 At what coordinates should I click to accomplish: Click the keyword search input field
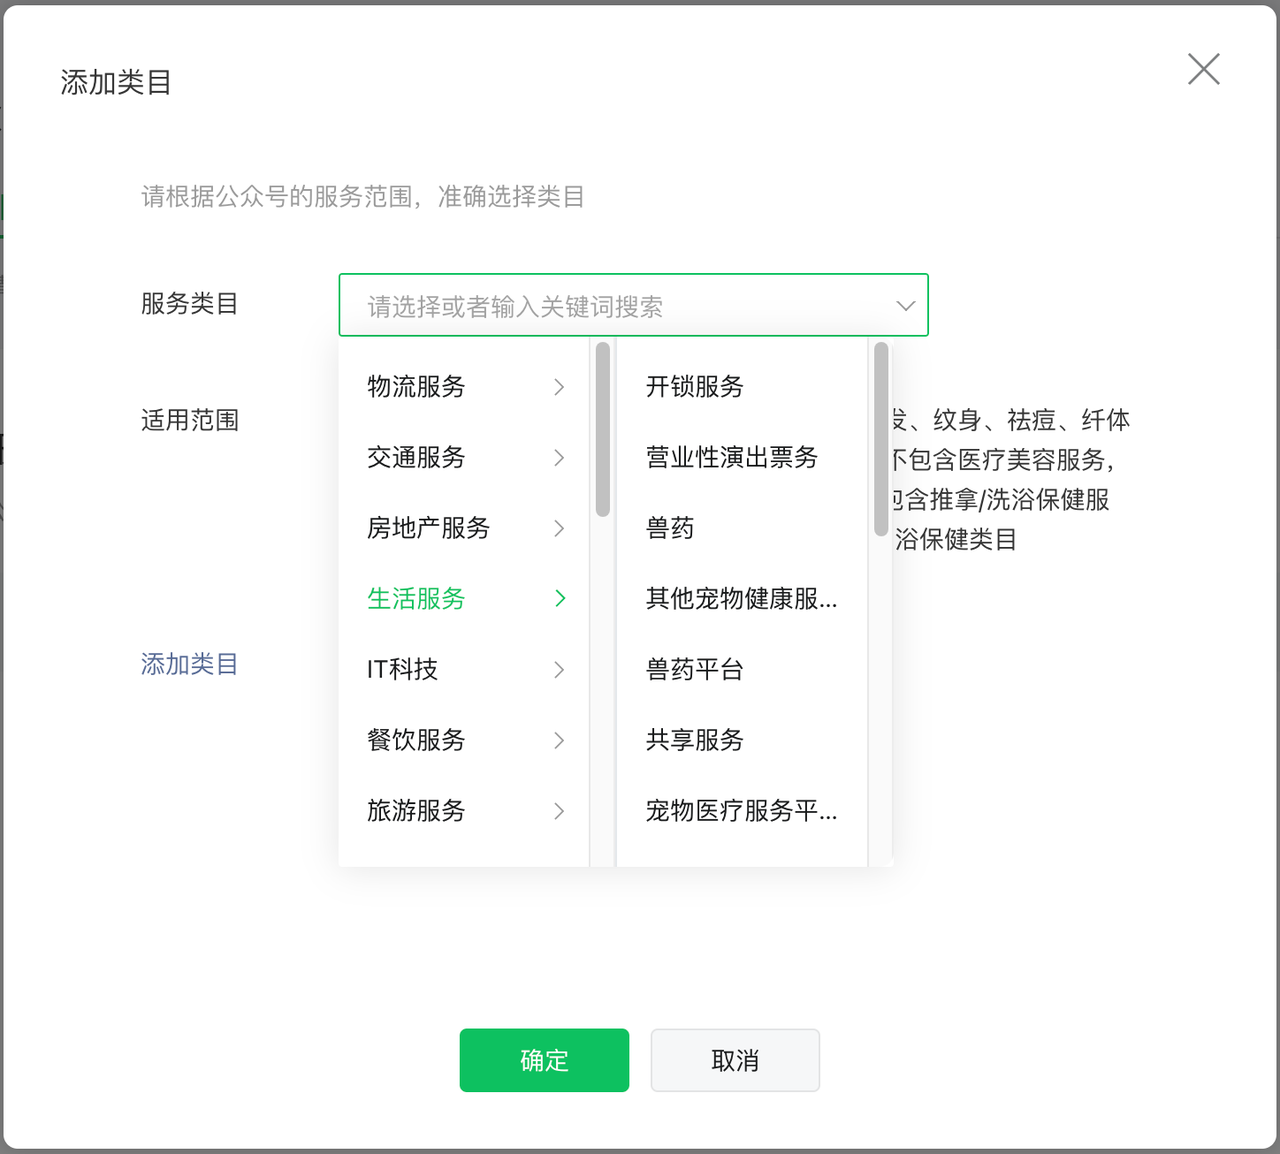pyautogui.click(x=600, y=305)
